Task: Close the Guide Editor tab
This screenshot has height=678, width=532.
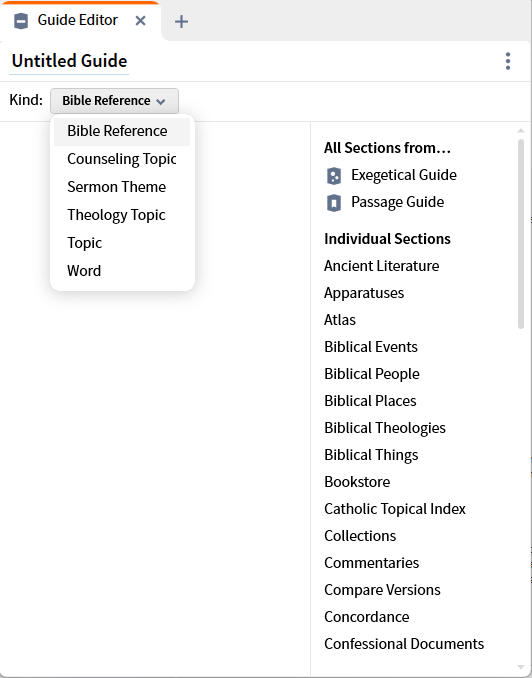Action: pos(140,20)
